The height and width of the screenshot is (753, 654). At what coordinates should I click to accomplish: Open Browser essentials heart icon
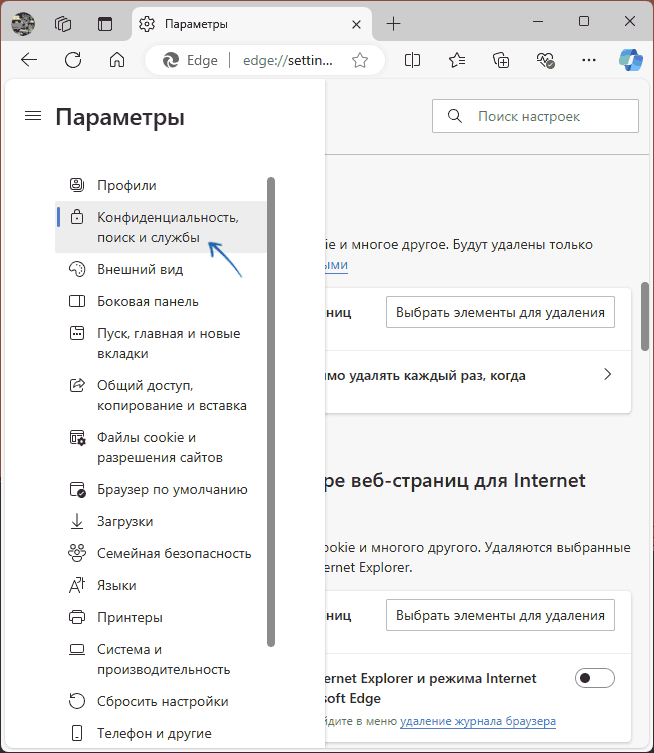(x=545, y=60)
